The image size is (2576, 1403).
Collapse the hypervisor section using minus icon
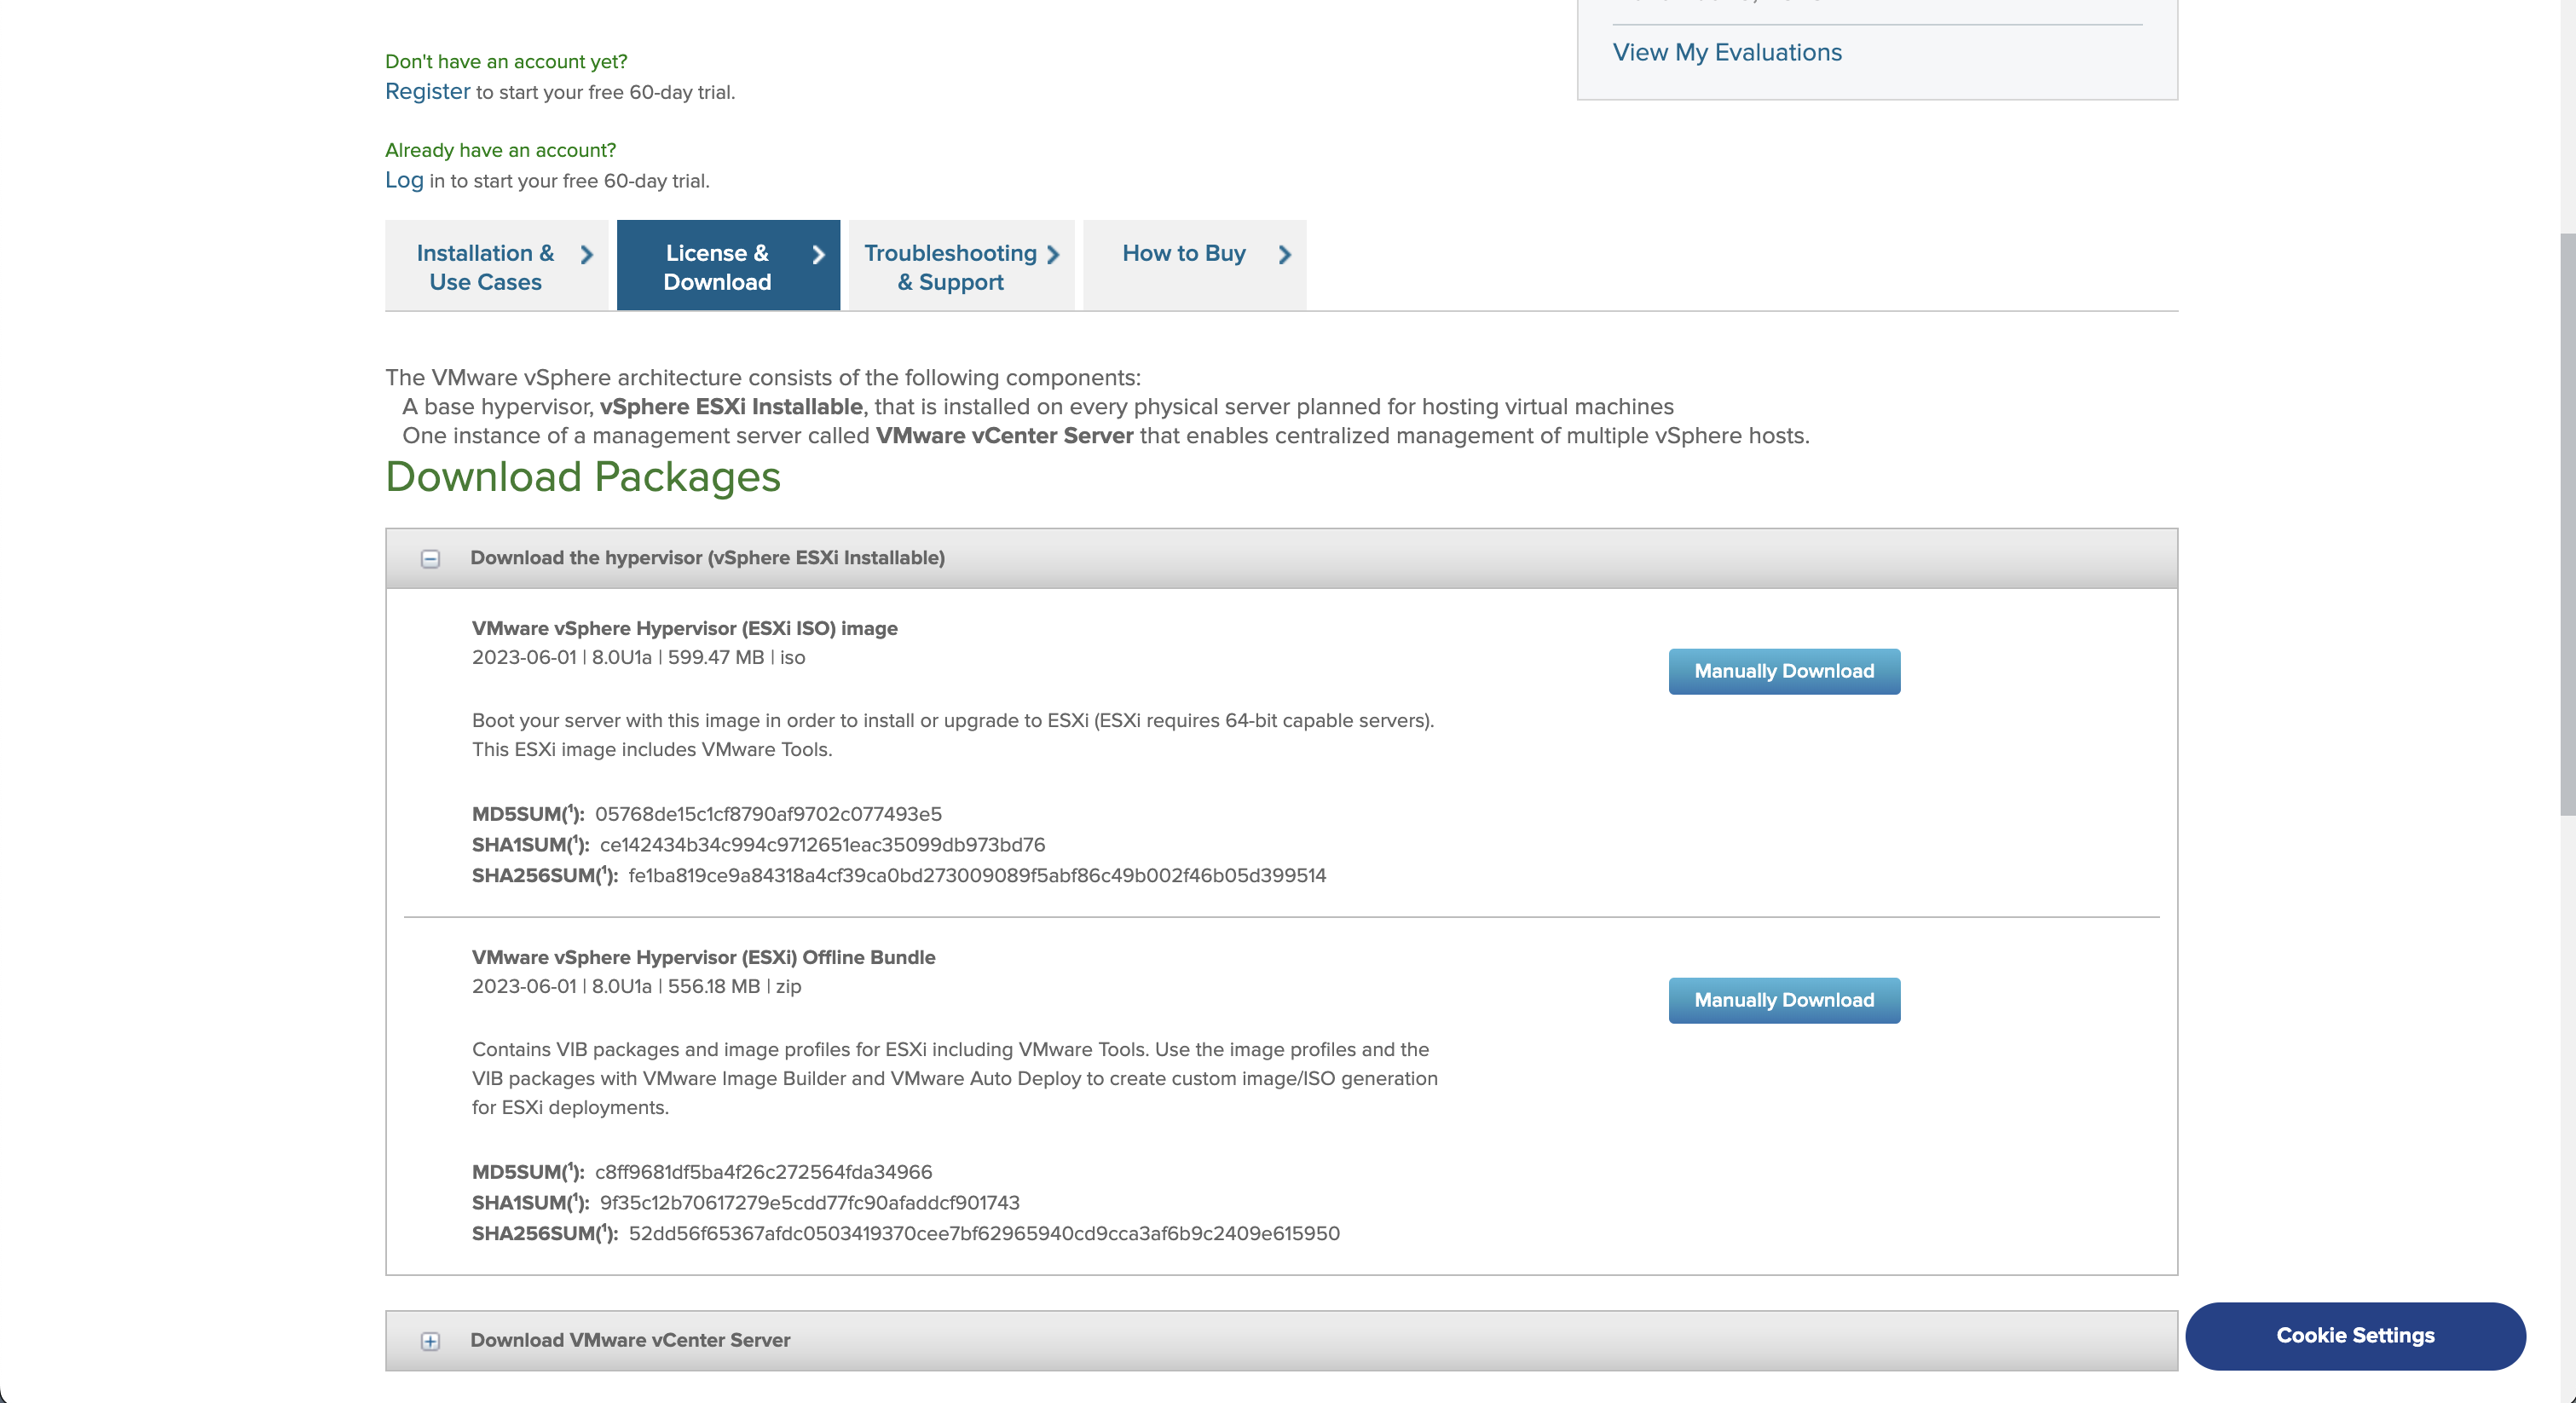(430, 559)
